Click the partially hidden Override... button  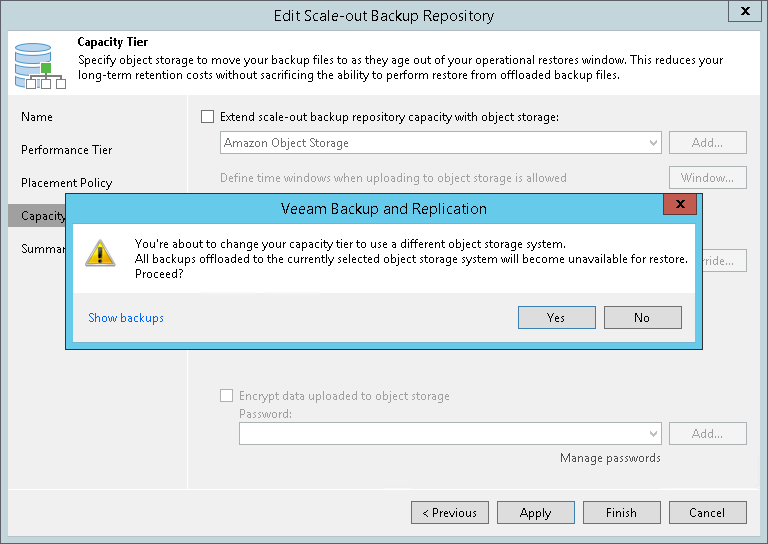coord(725,260)
